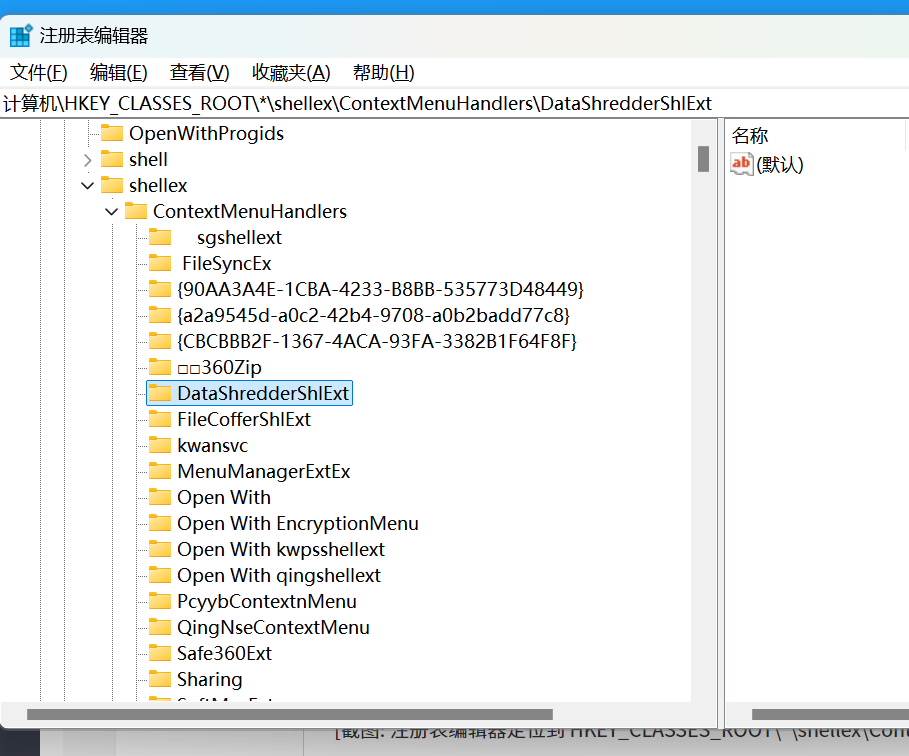Screen dimensions: 909x756
Task: Click the MenuManagerExtEx folder icon
Action: [160, 471]
